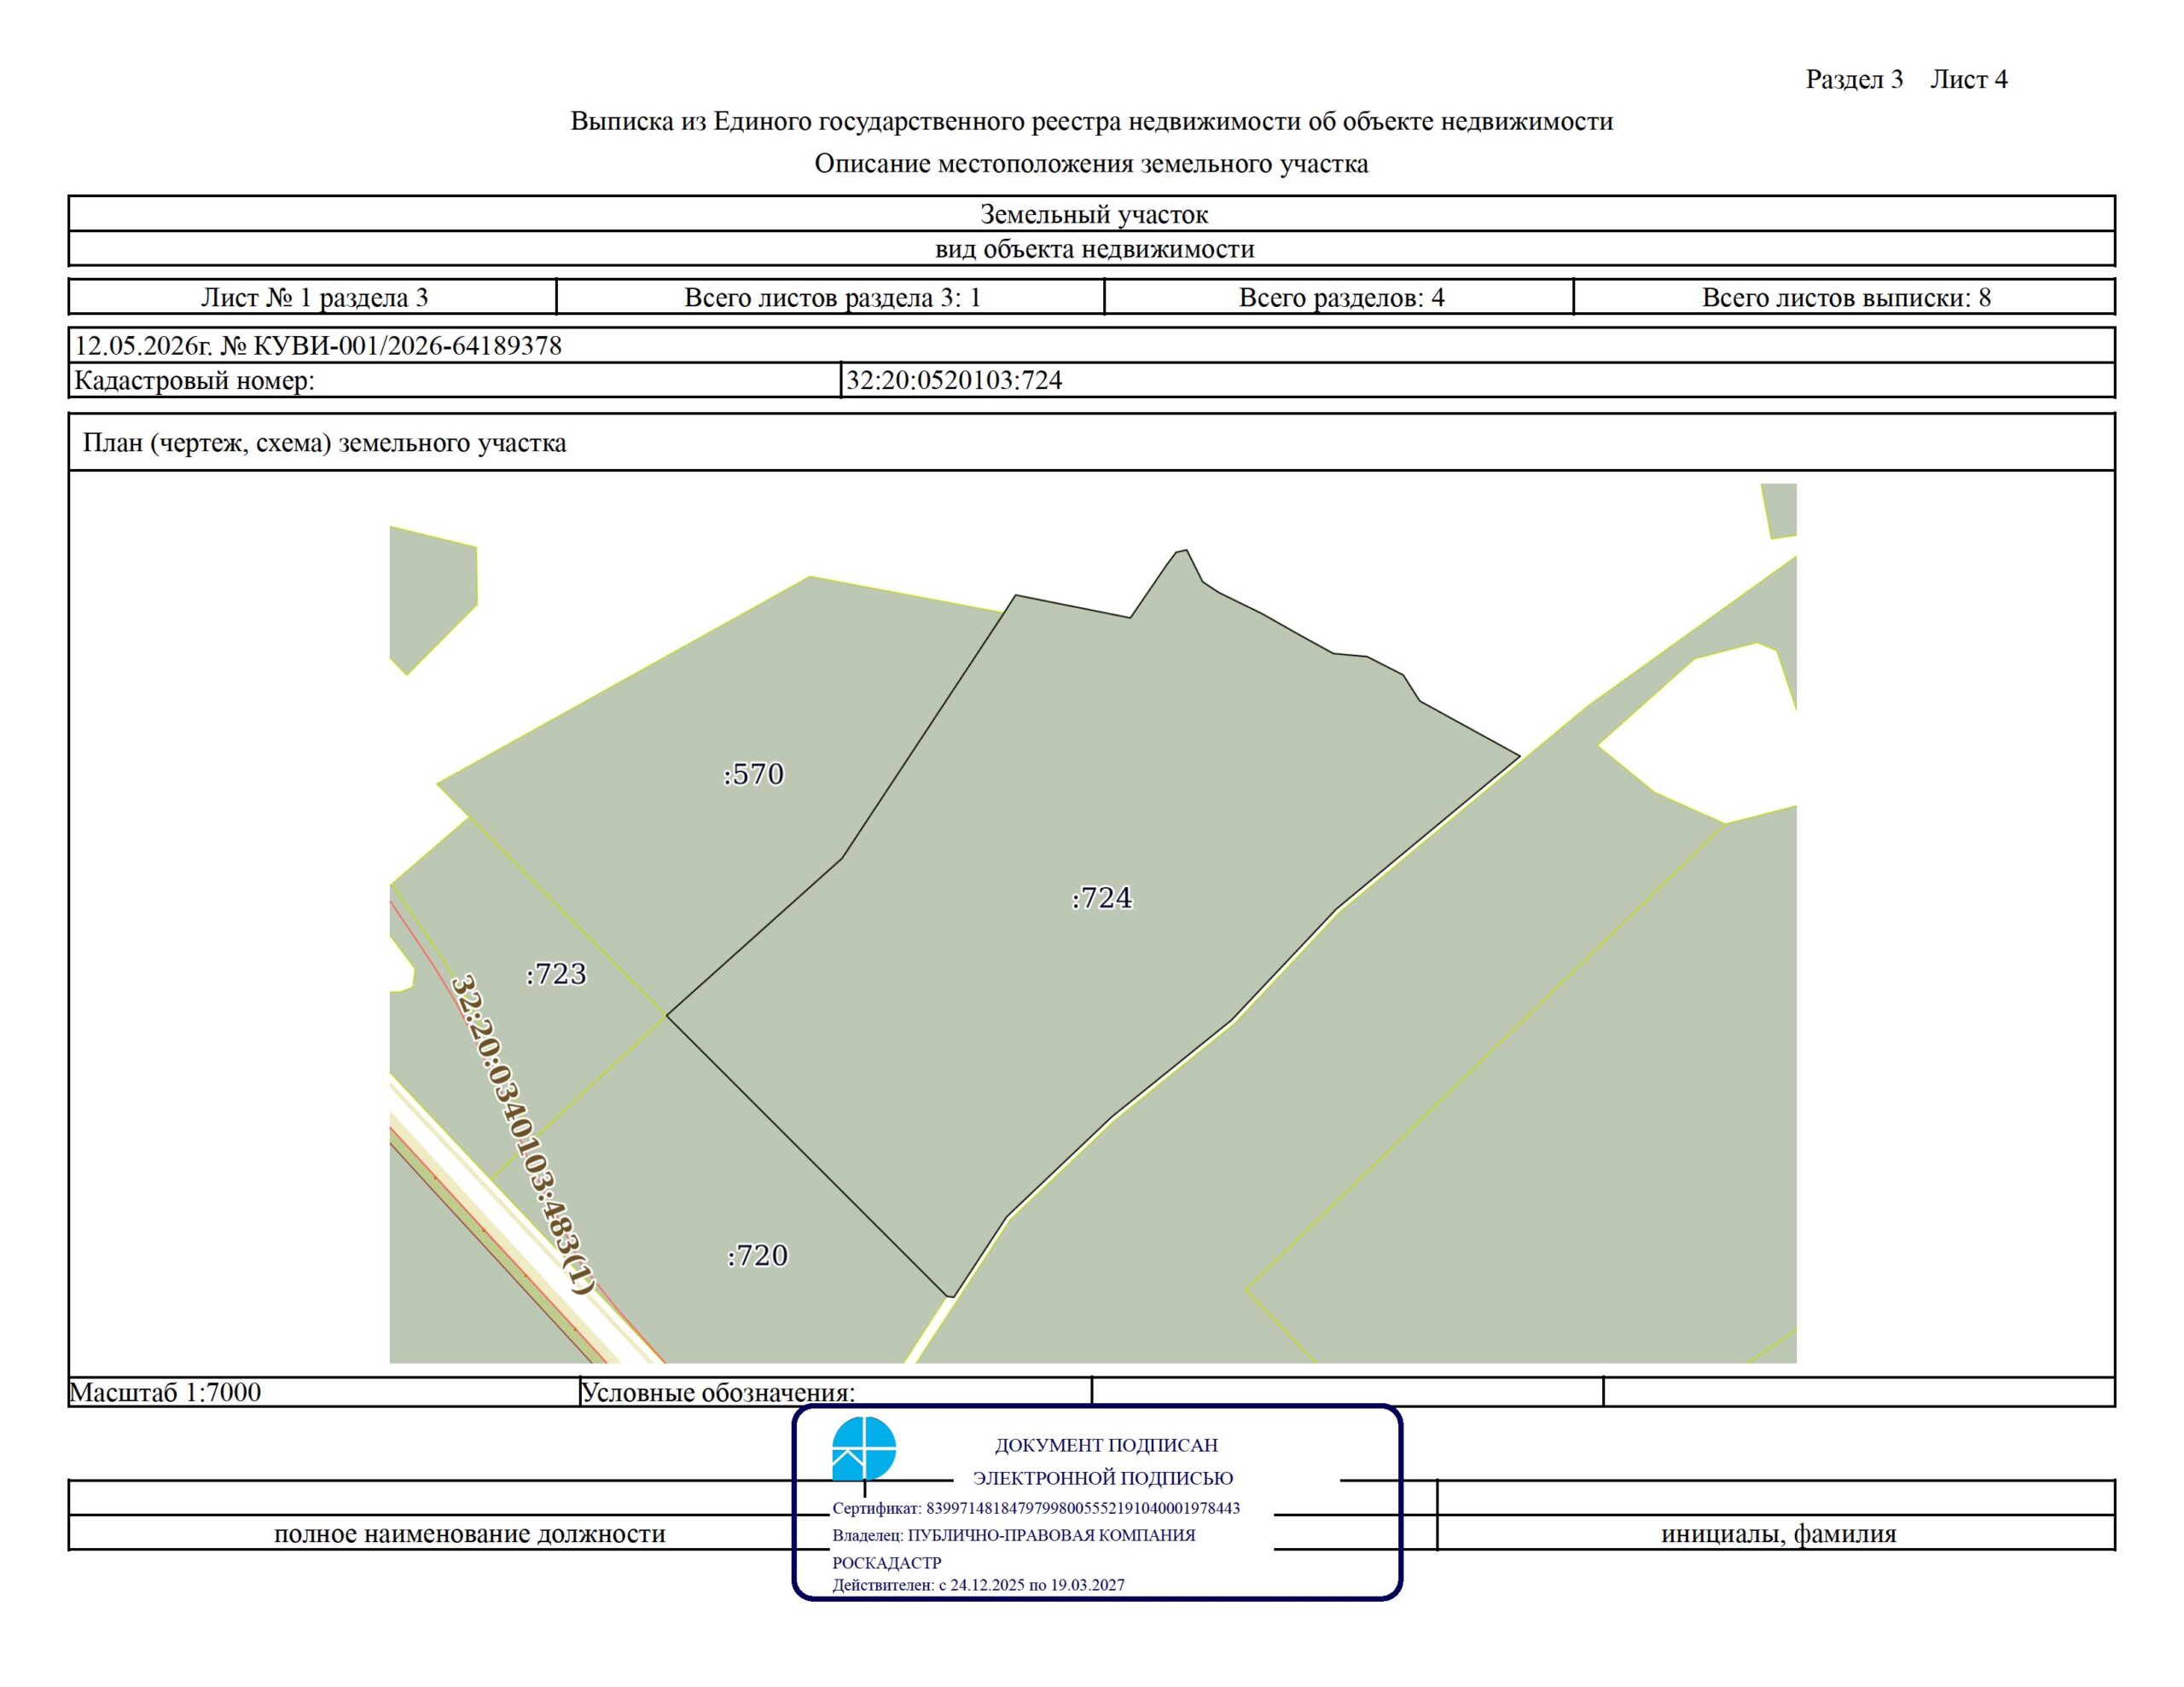Click the 'РОСКАДАСТР' word in the stamp
Image resolution: width=2184 pixels, height=1687 pixels.
887,1563
